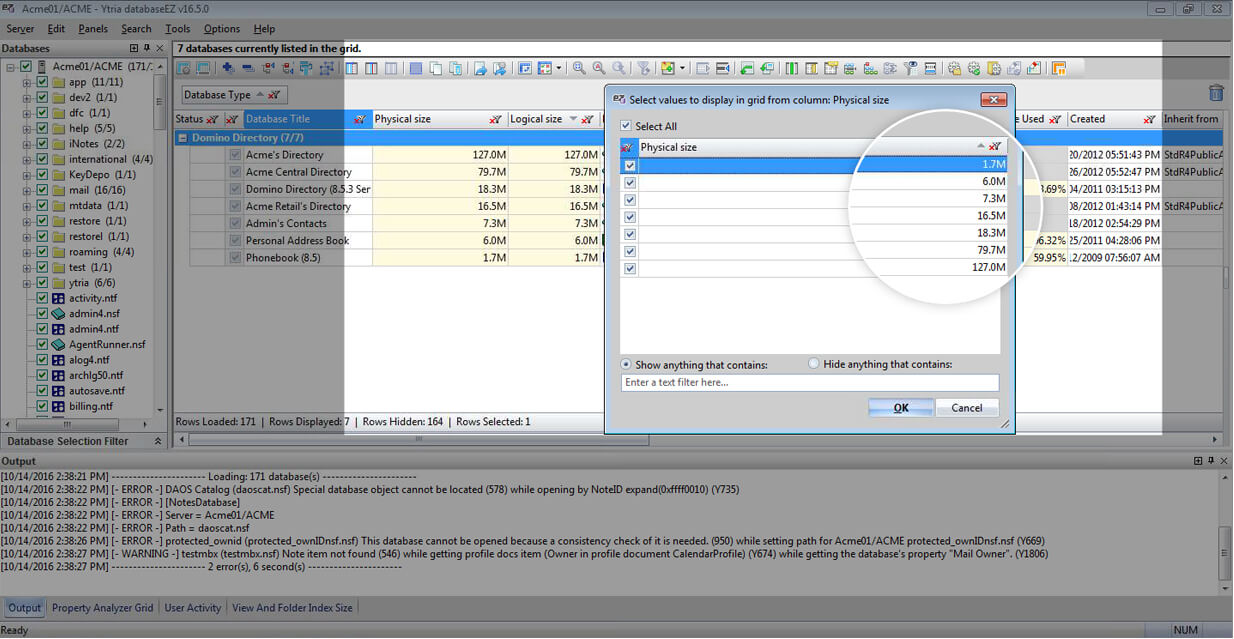
Task: Click OK in the filter dialog
Action: (x=901, y=408)
